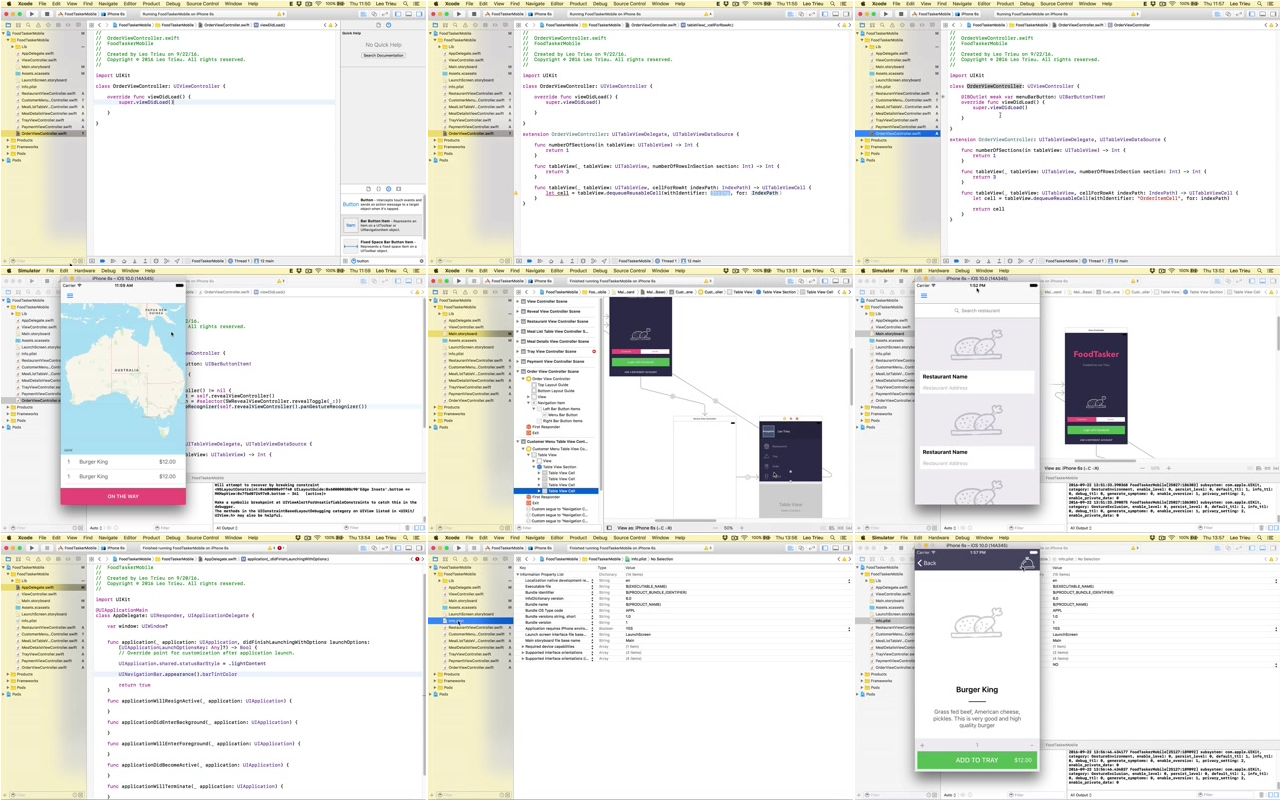Open Find navigator icon in 11:50 Xcode window
Image resolution: width=1281 pixels, height=801 pixels.
(x=28, y=25)
